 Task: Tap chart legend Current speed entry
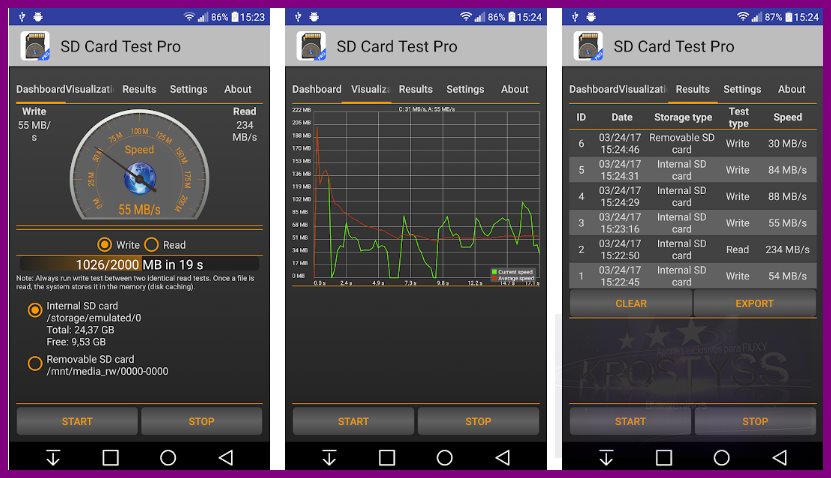pos(512,272)
